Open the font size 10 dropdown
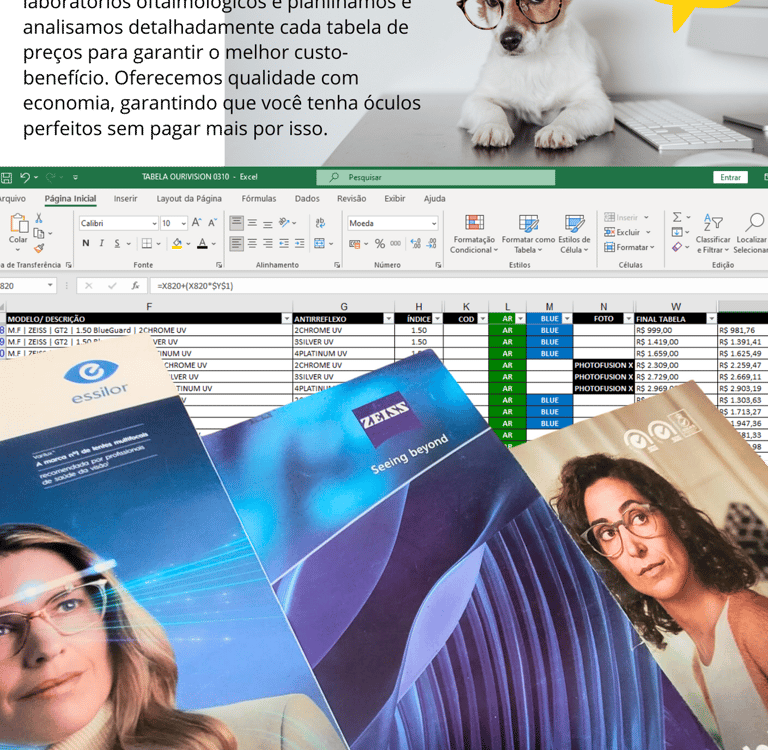The image size is (768, 750). tap(184, 223)
